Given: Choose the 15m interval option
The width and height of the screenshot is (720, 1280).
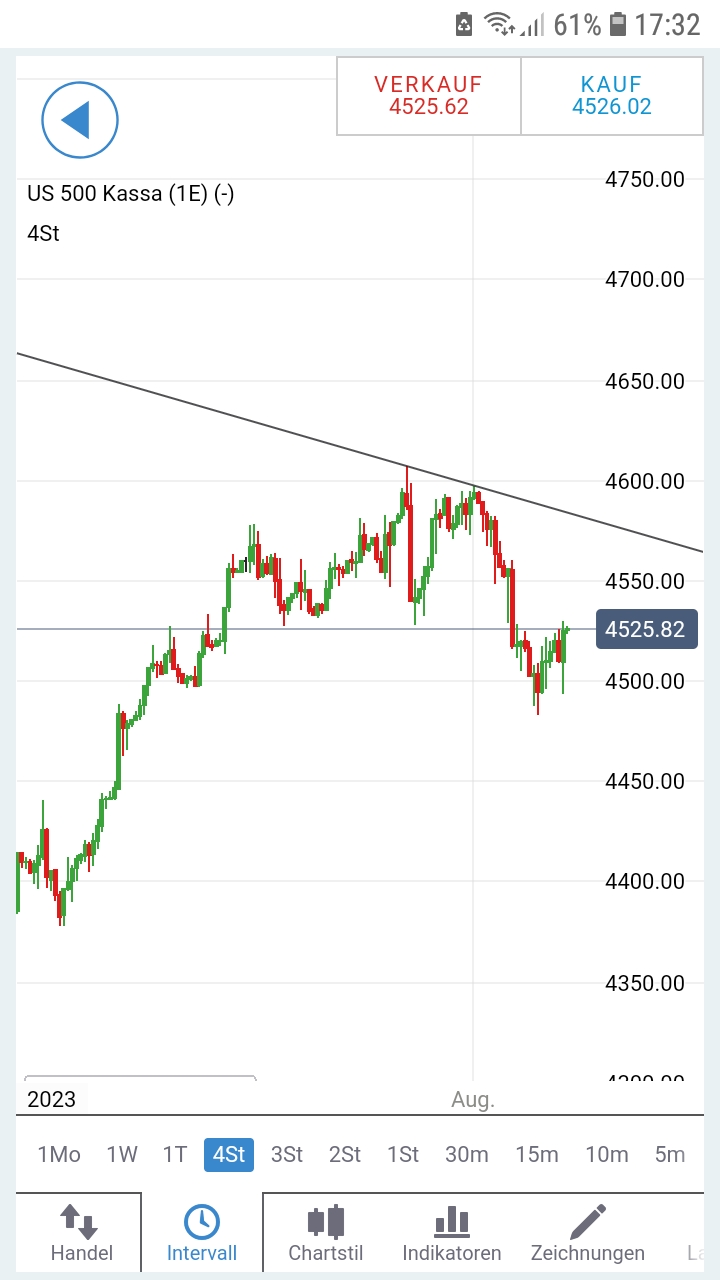Looking at the screenshot, I should pos(537,1155).
